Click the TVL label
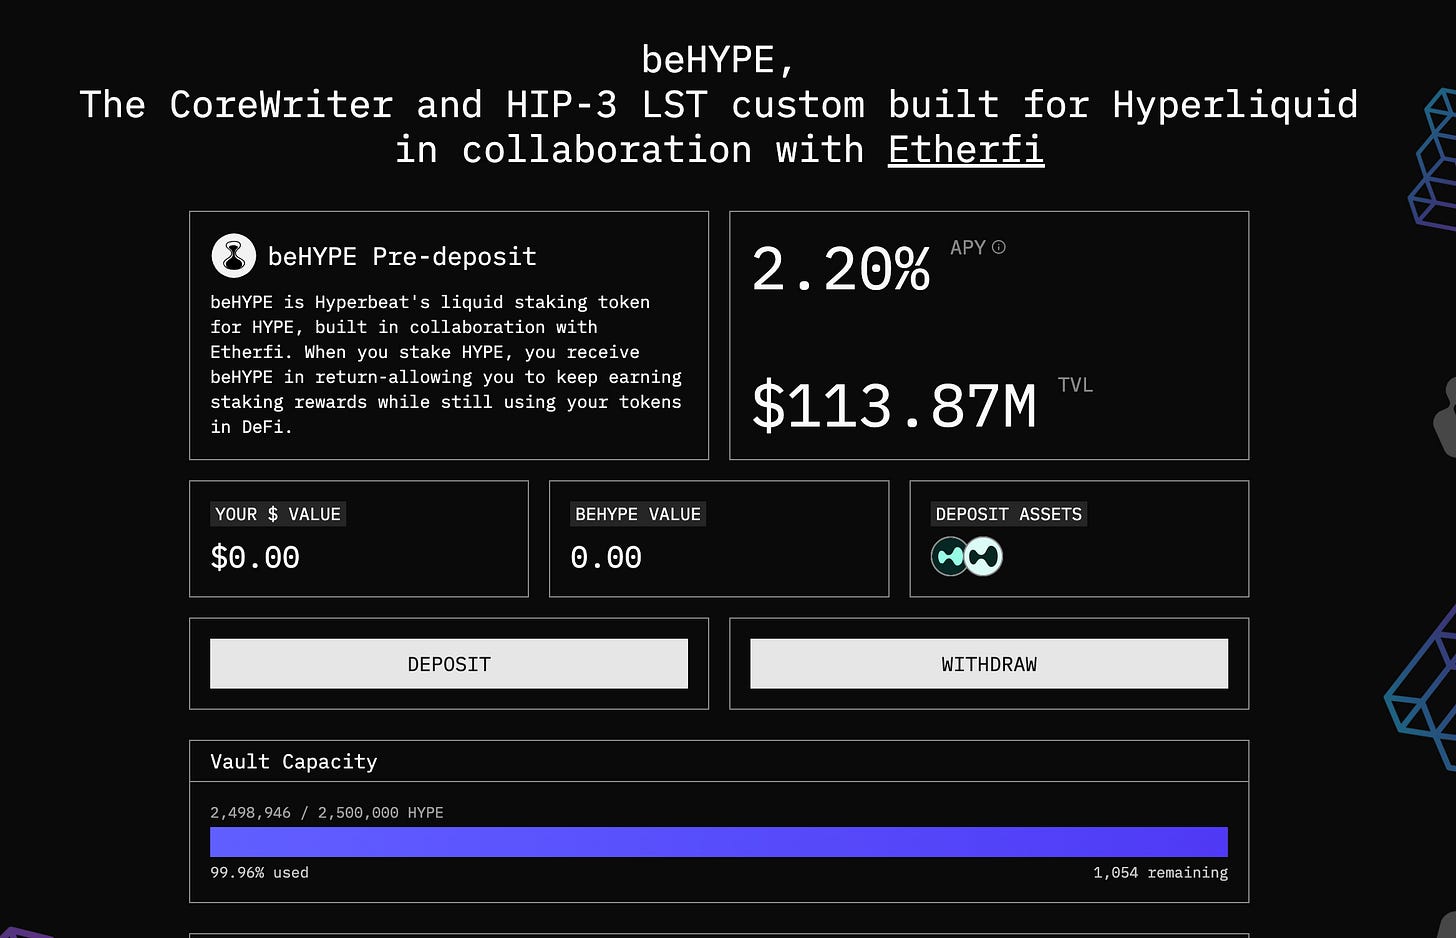This screenshot has height=938, width=1456. coord(1075,385)
